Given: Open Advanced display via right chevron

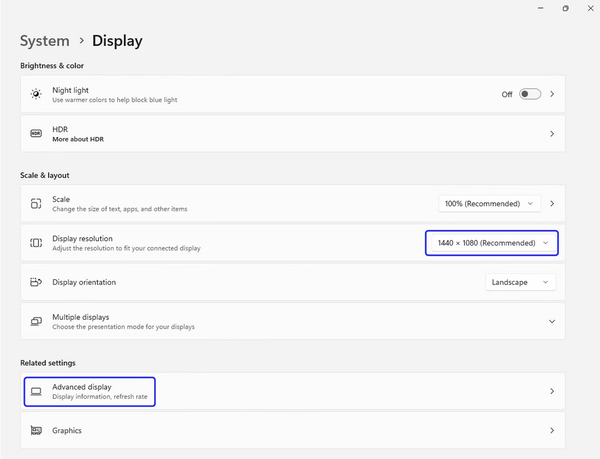Looking at the screenshot, I should coord(552,391).
